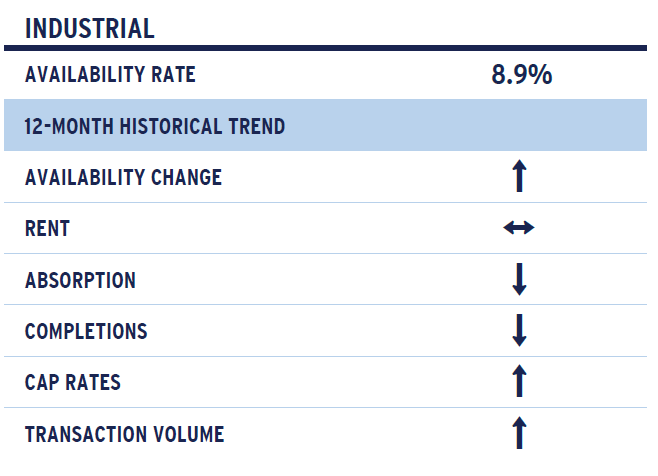Click the dark rule under INDUSTRIAL
The width and height of the screenshot is (658, 476).
(x=326, y=48)
